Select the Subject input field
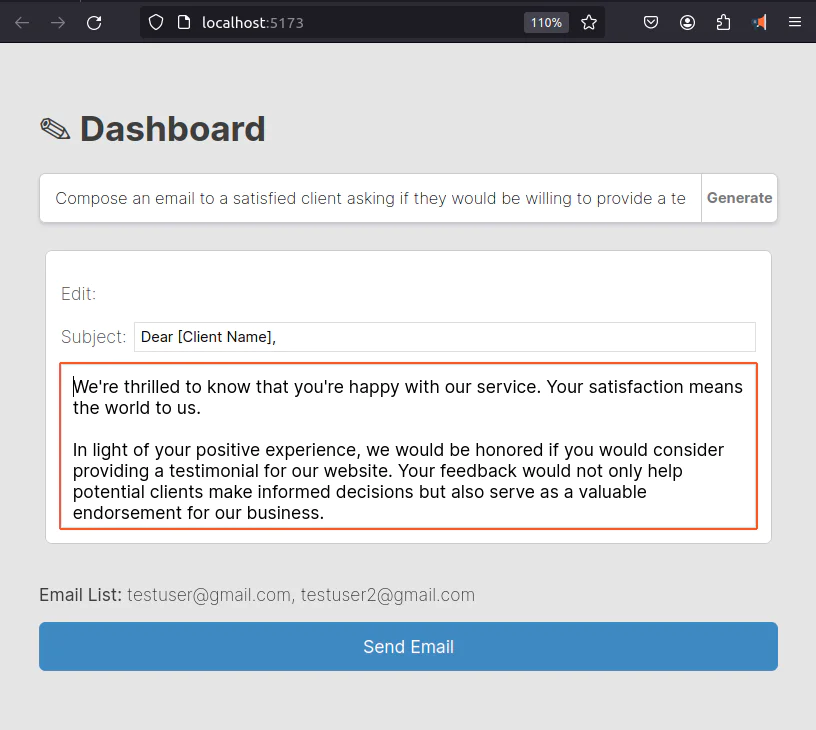 [445, 337]
